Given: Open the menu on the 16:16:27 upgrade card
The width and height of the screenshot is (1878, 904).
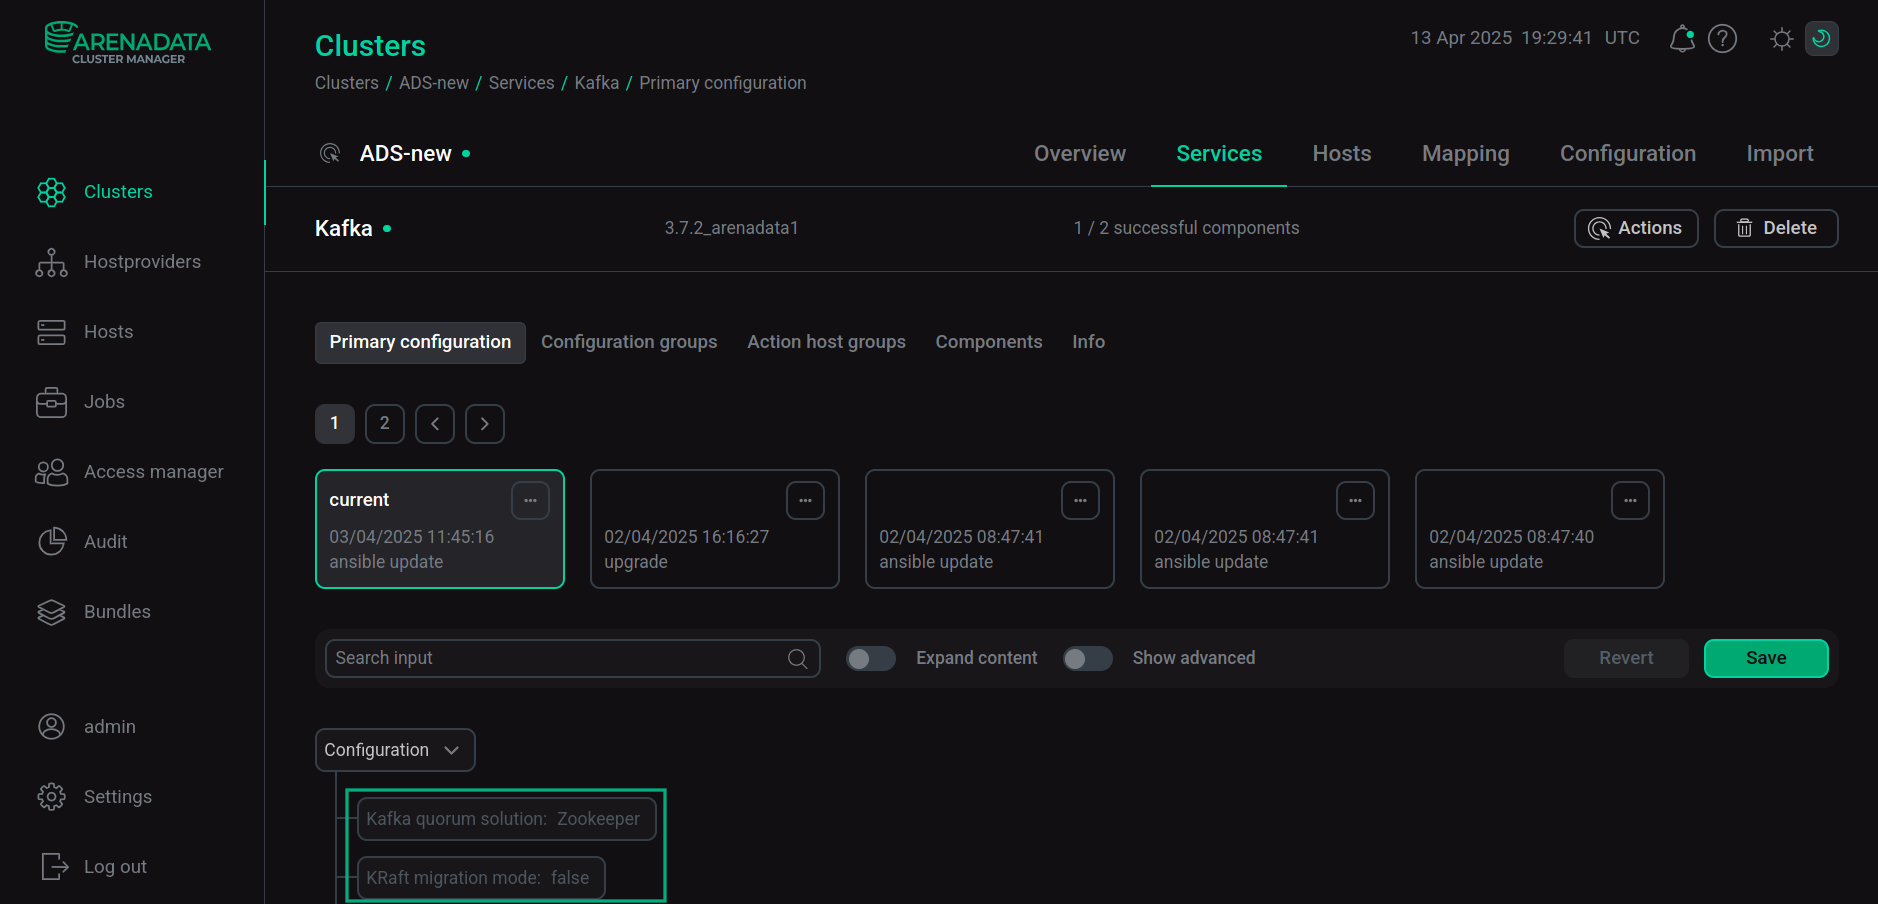Looking at the screenshot, I should [805, 500].
